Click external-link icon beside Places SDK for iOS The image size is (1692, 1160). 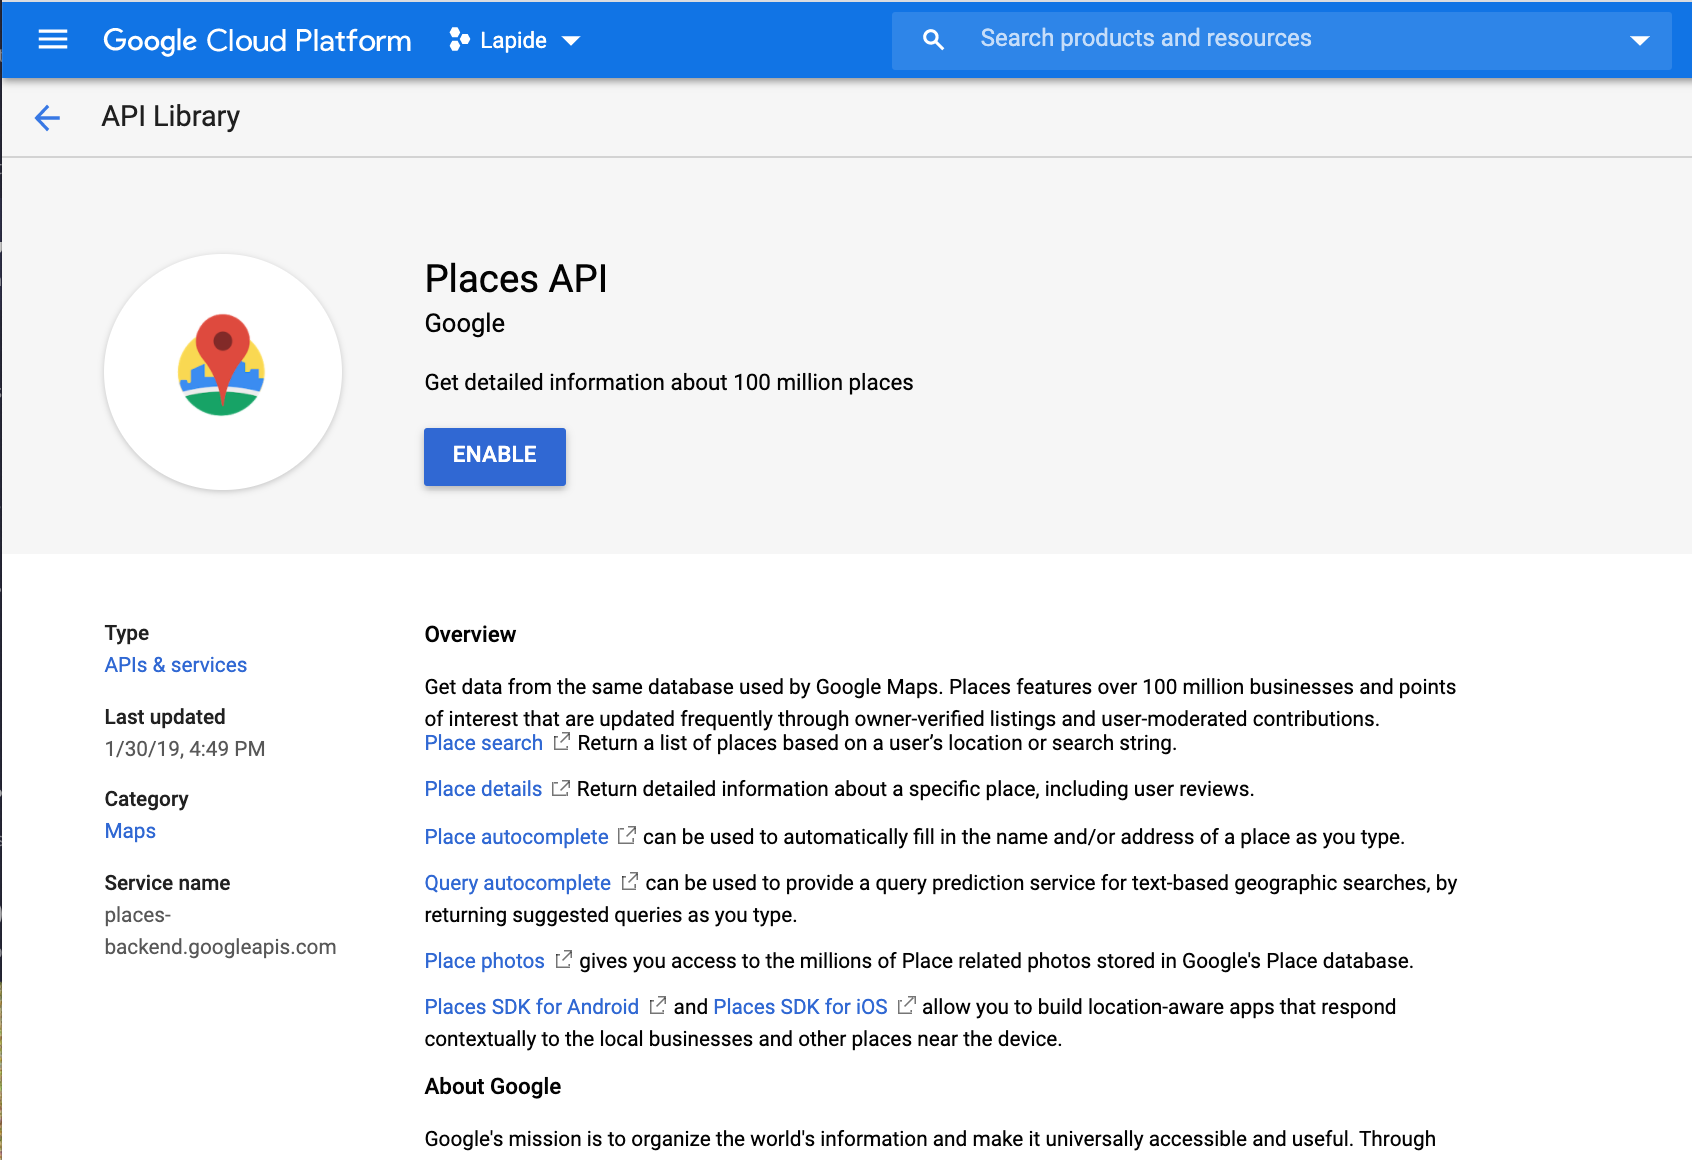(x=906, y=1006)
